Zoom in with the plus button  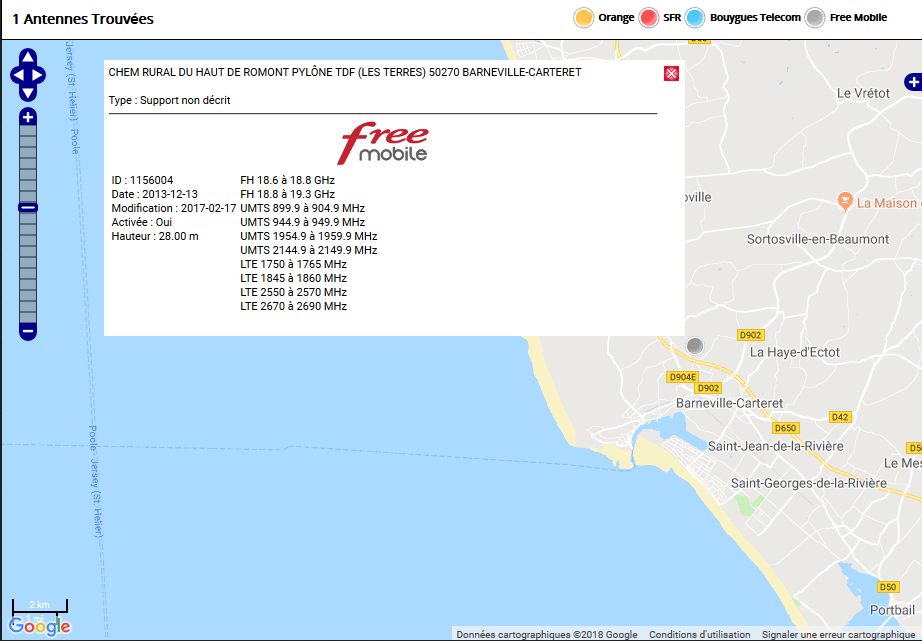(28, 116)
